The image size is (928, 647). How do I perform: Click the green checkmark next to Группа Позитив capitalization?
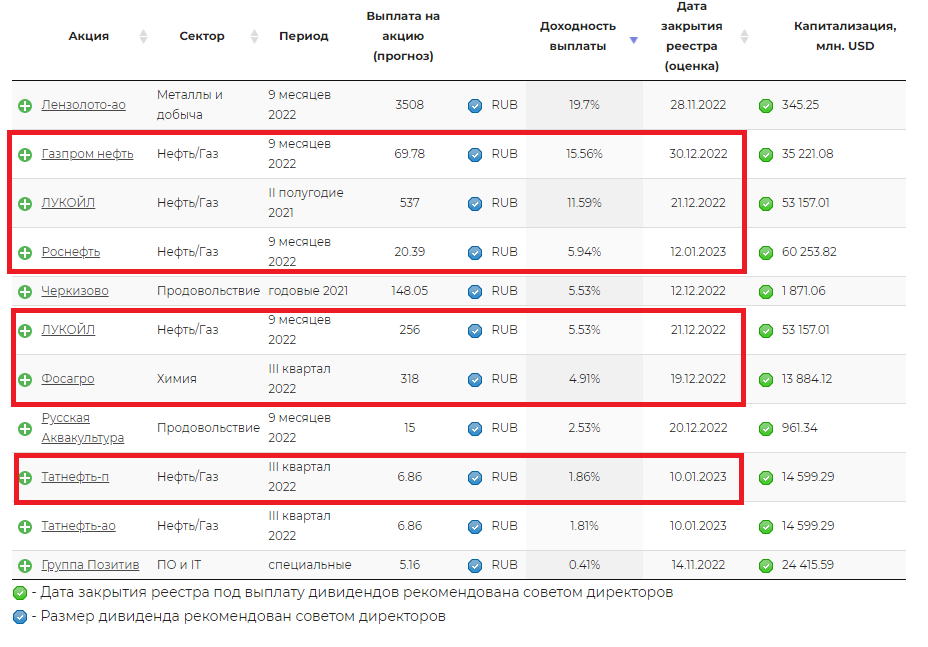[x=767, y=564]
